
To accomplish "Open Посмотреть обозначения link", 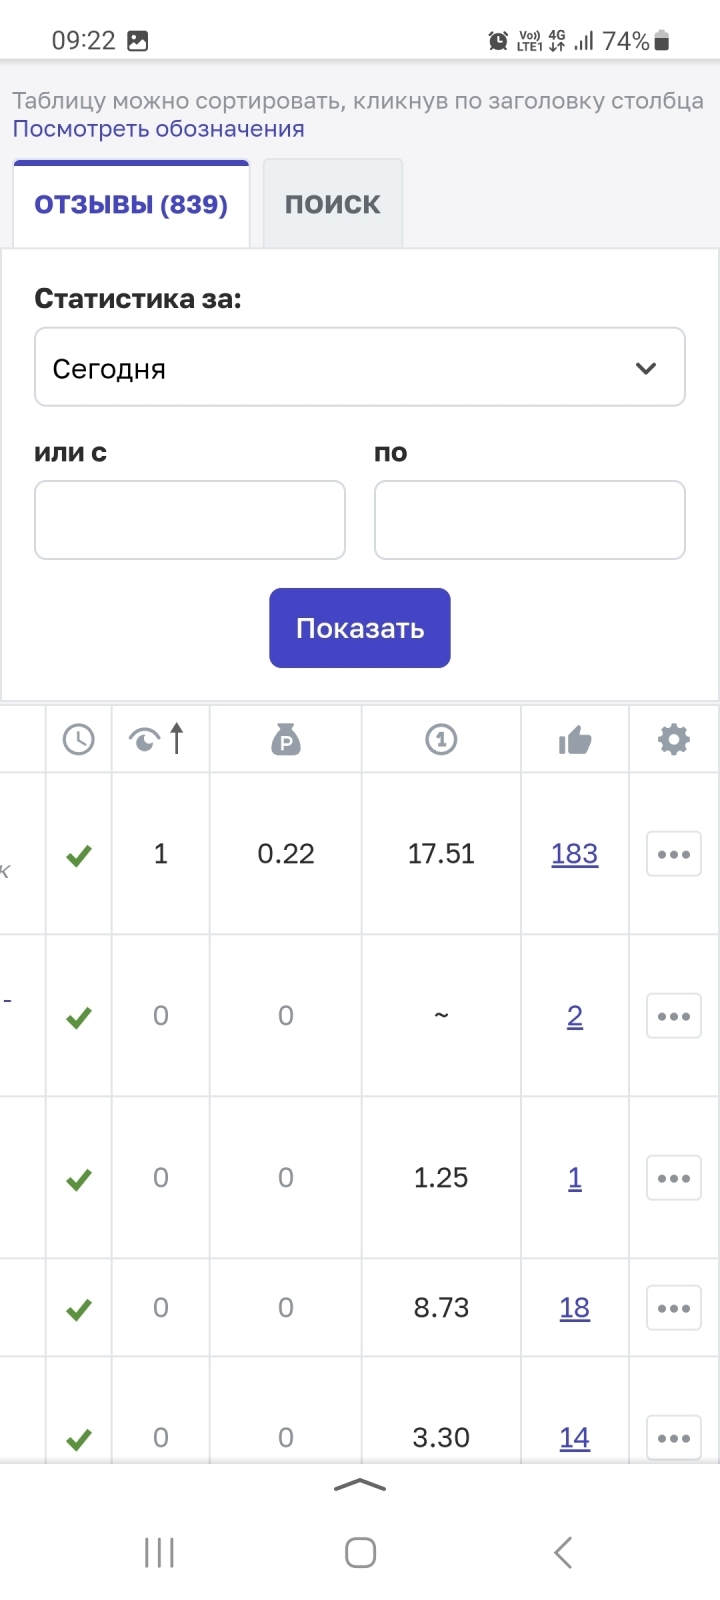I will click(x=158, y=129).
